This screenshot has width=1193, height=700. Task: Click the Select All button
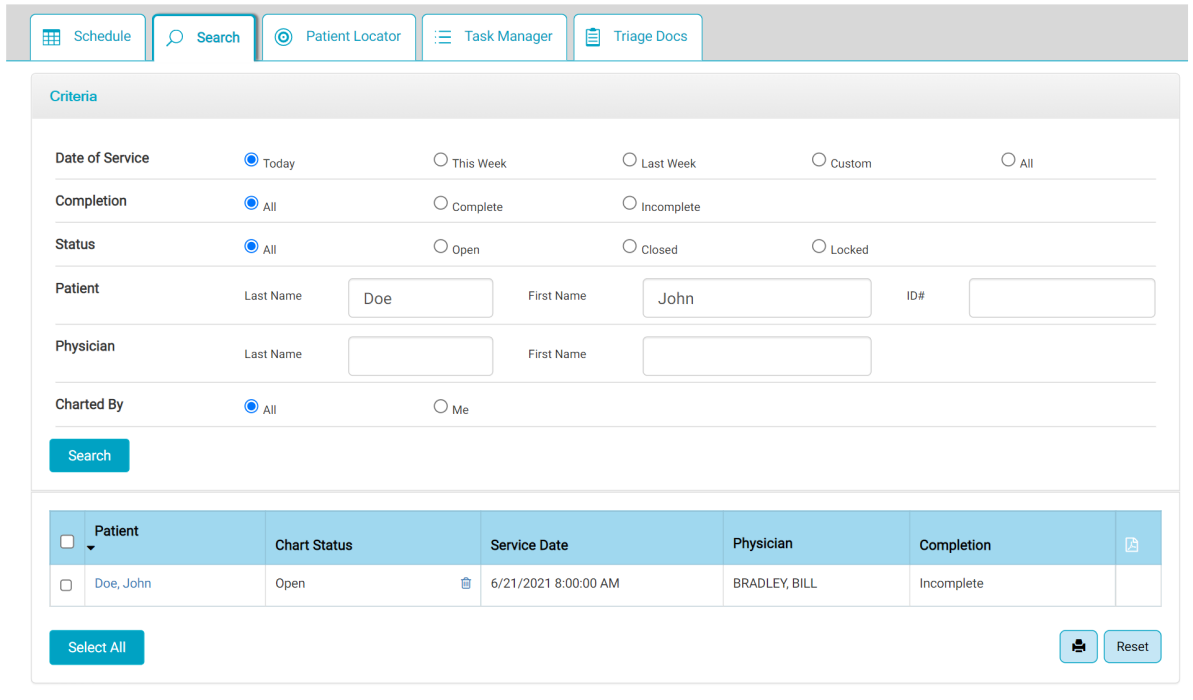(97, 648)
